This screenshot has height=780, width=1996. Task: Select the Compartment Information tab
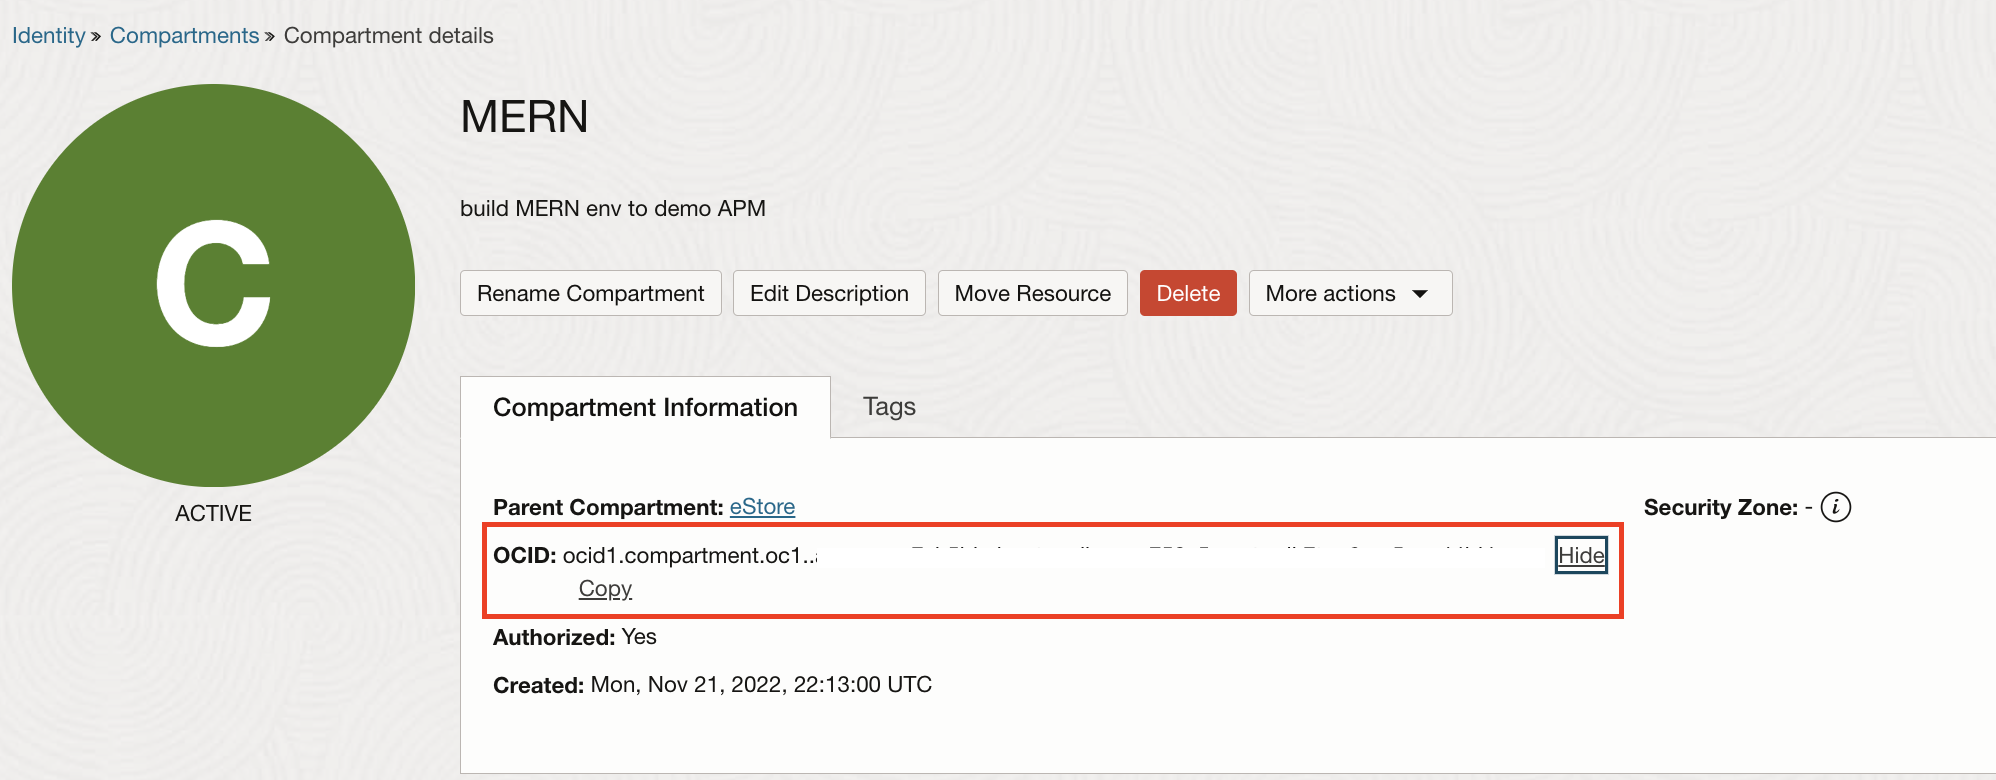click(645, 407)
